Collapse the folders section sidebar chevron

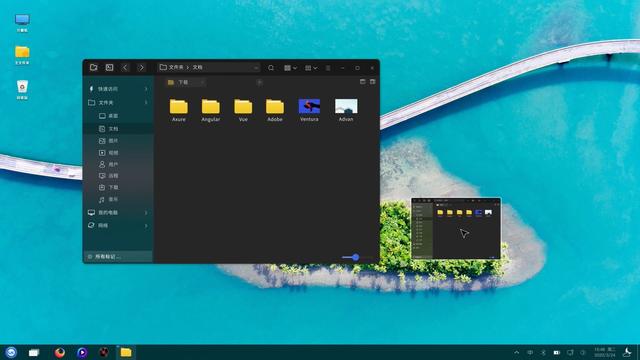(x=146, y=102)
